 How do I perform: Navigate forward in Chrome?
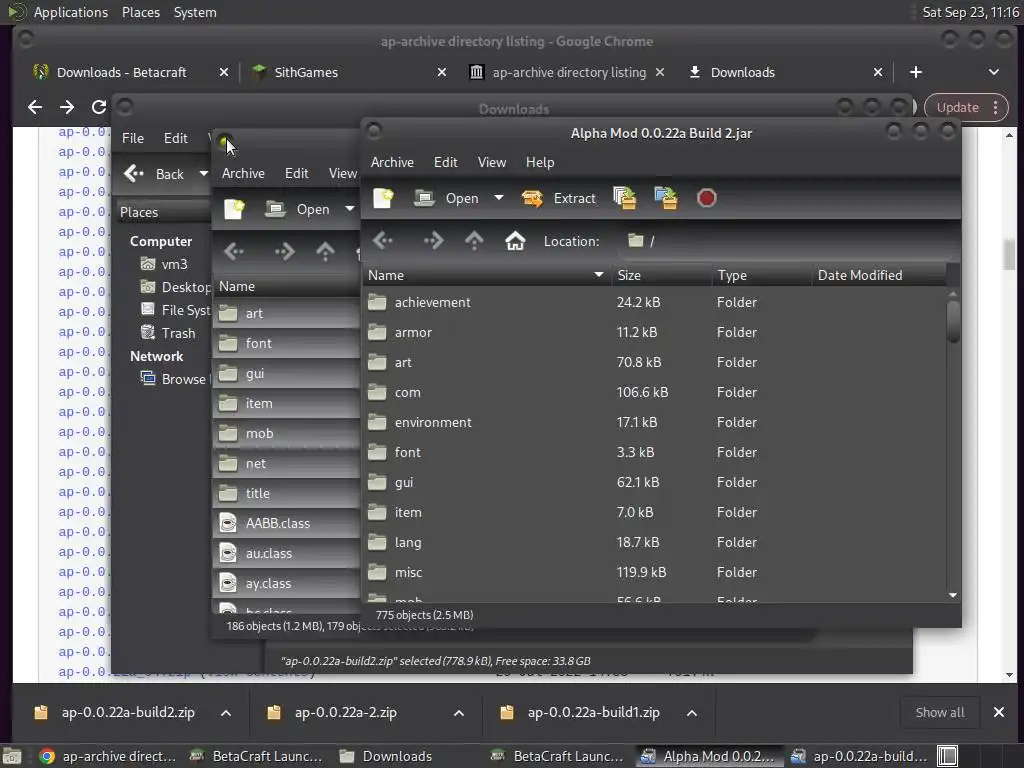(x=67, y=107)
